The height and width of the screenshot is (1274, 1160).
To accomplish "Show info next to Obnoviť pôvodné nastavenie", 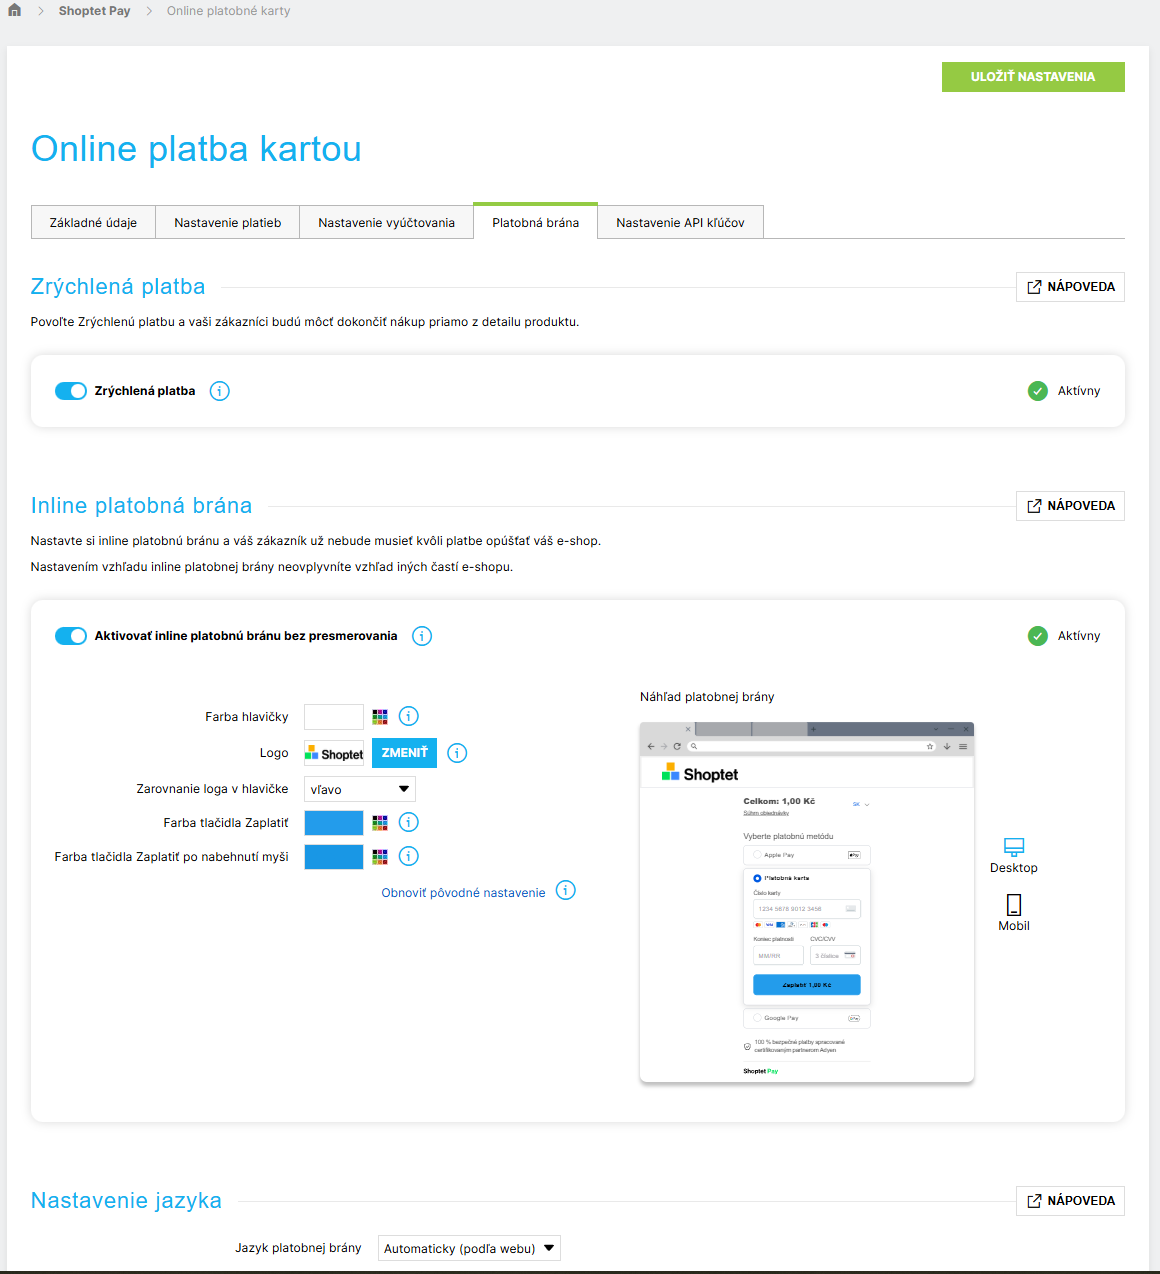I will click(x=566, y=890).
